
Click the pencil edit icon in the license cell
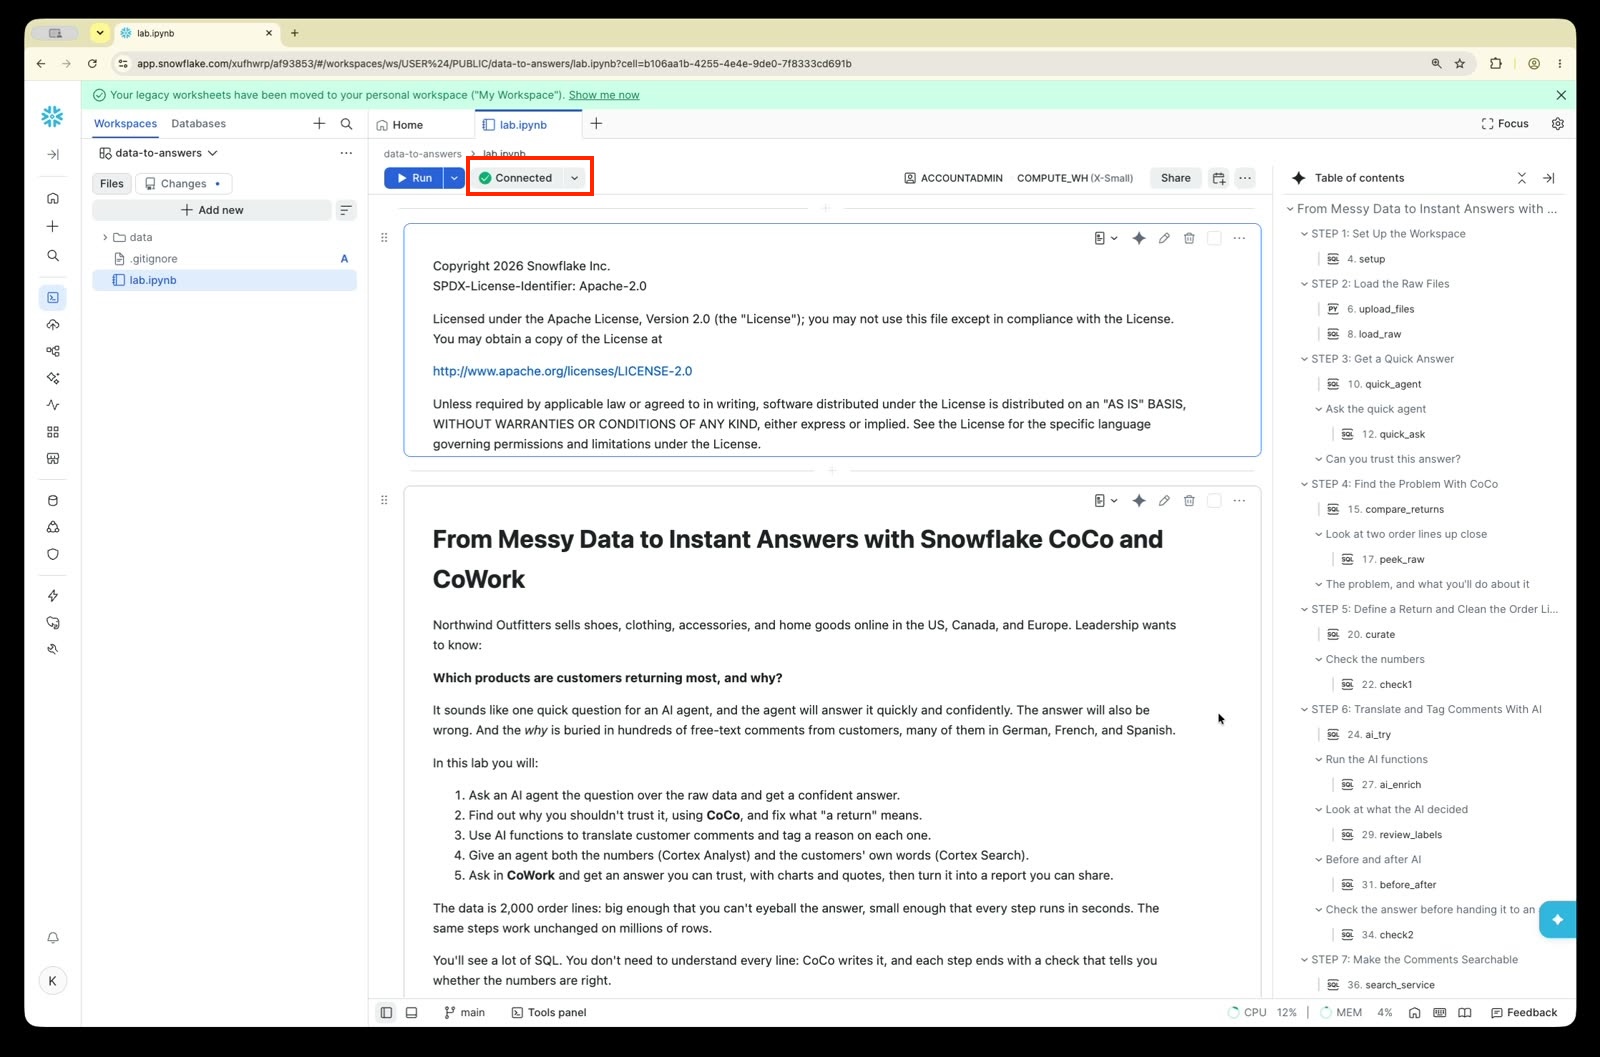pos(1164,238)
